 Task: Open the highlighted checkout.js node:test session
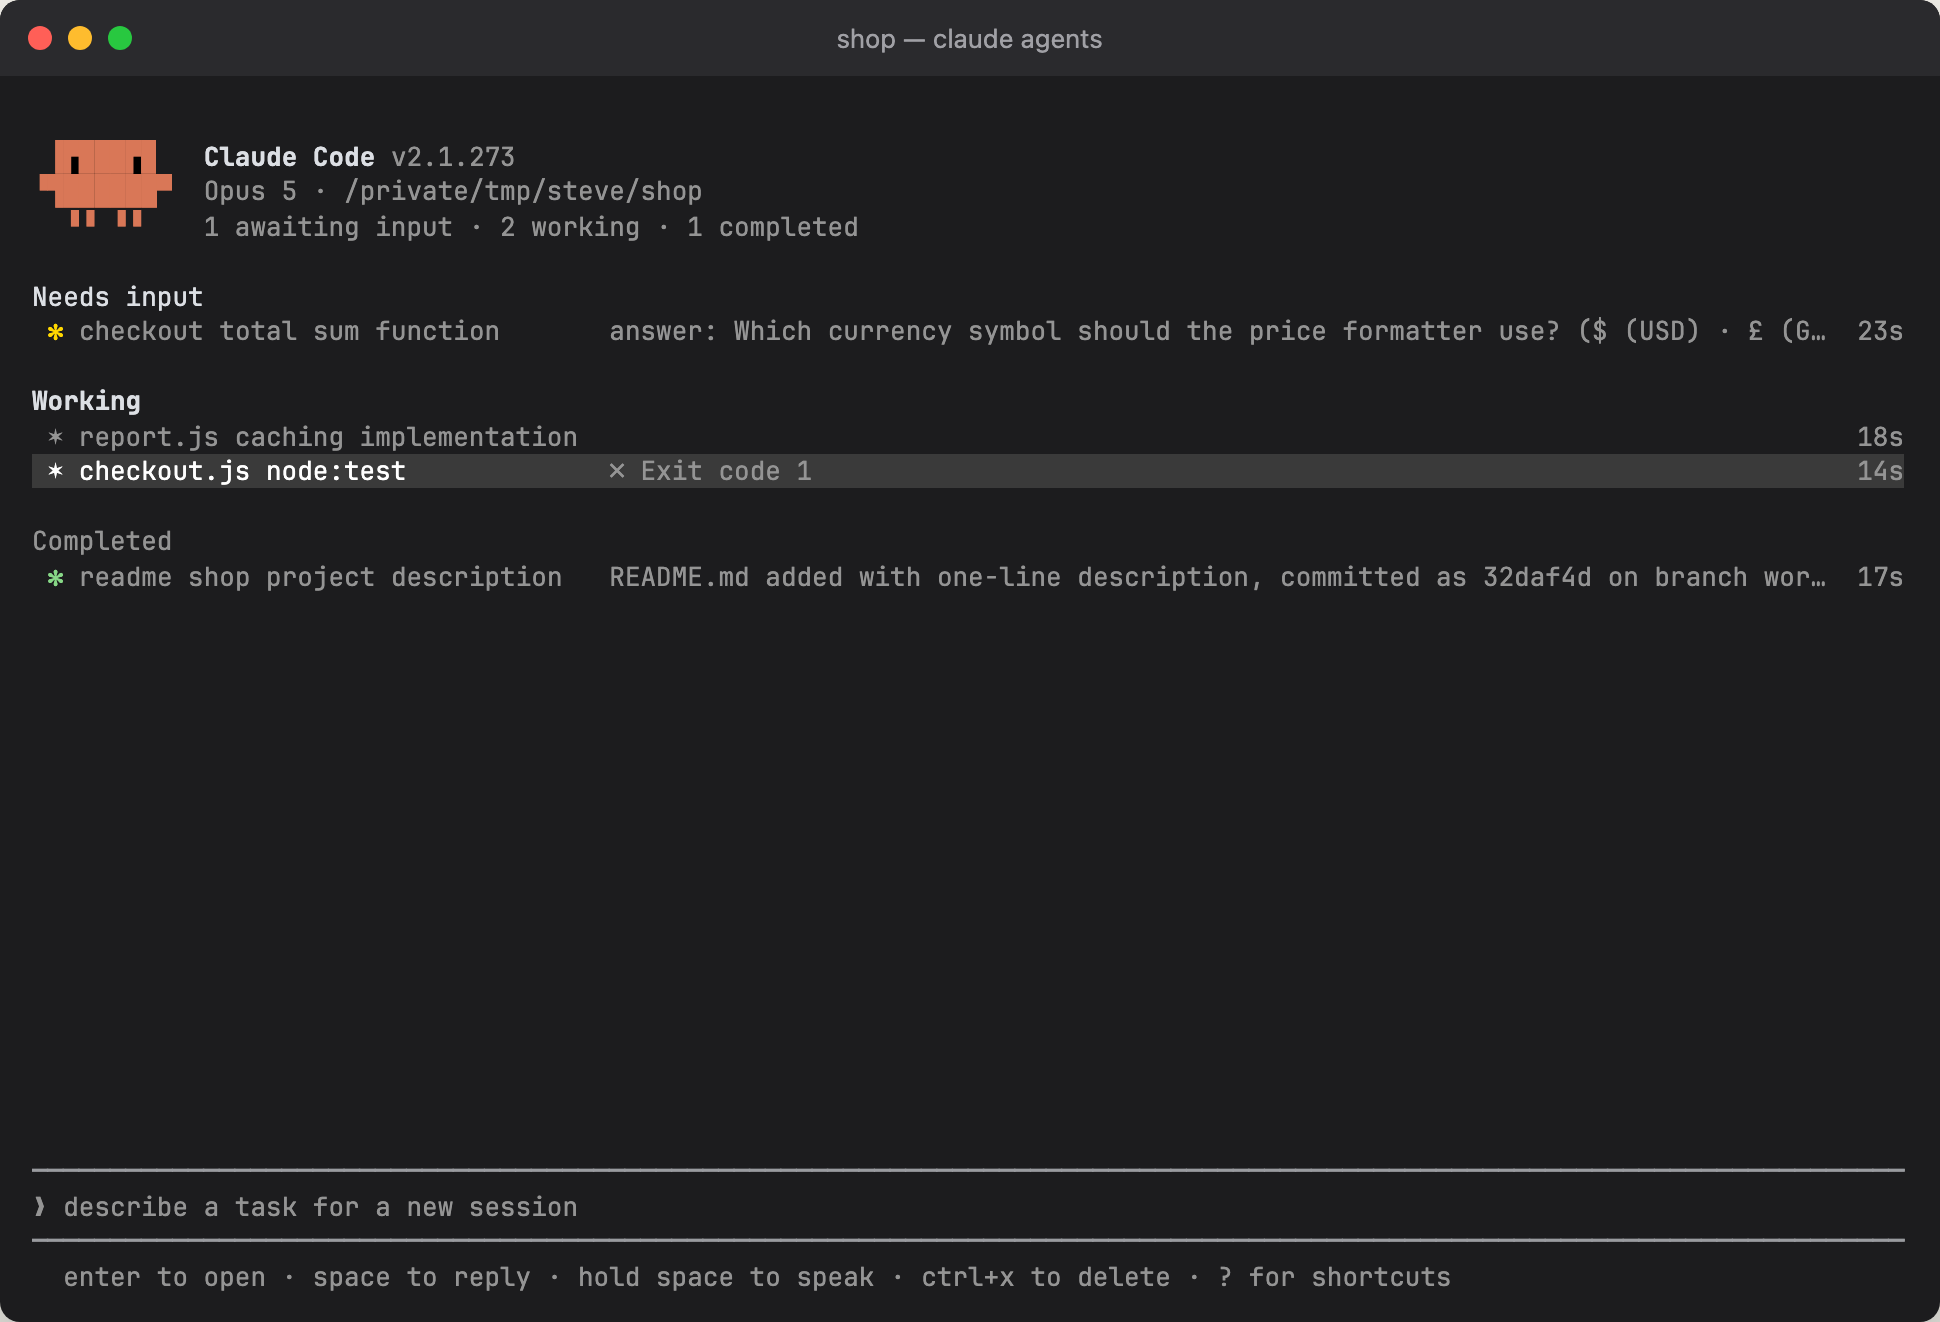pos(968,471)
